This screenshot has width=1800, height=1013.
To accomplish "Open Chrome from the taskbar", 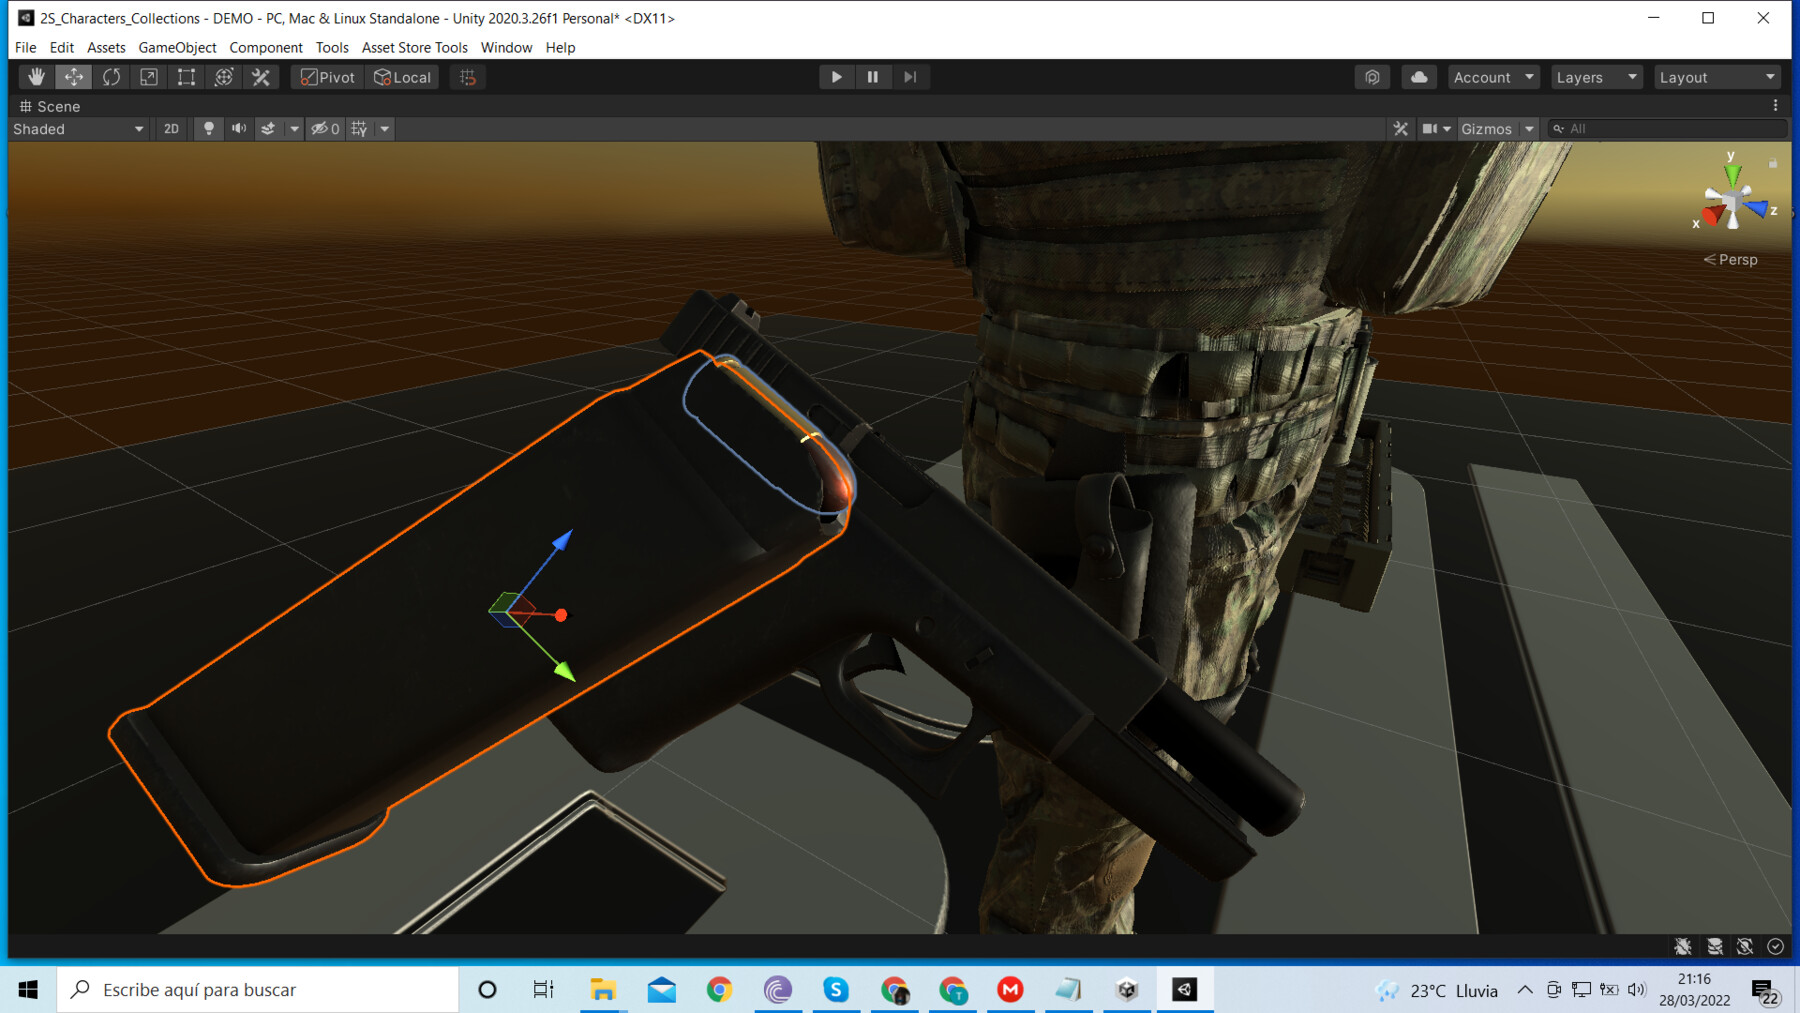I will pos(719,989).
